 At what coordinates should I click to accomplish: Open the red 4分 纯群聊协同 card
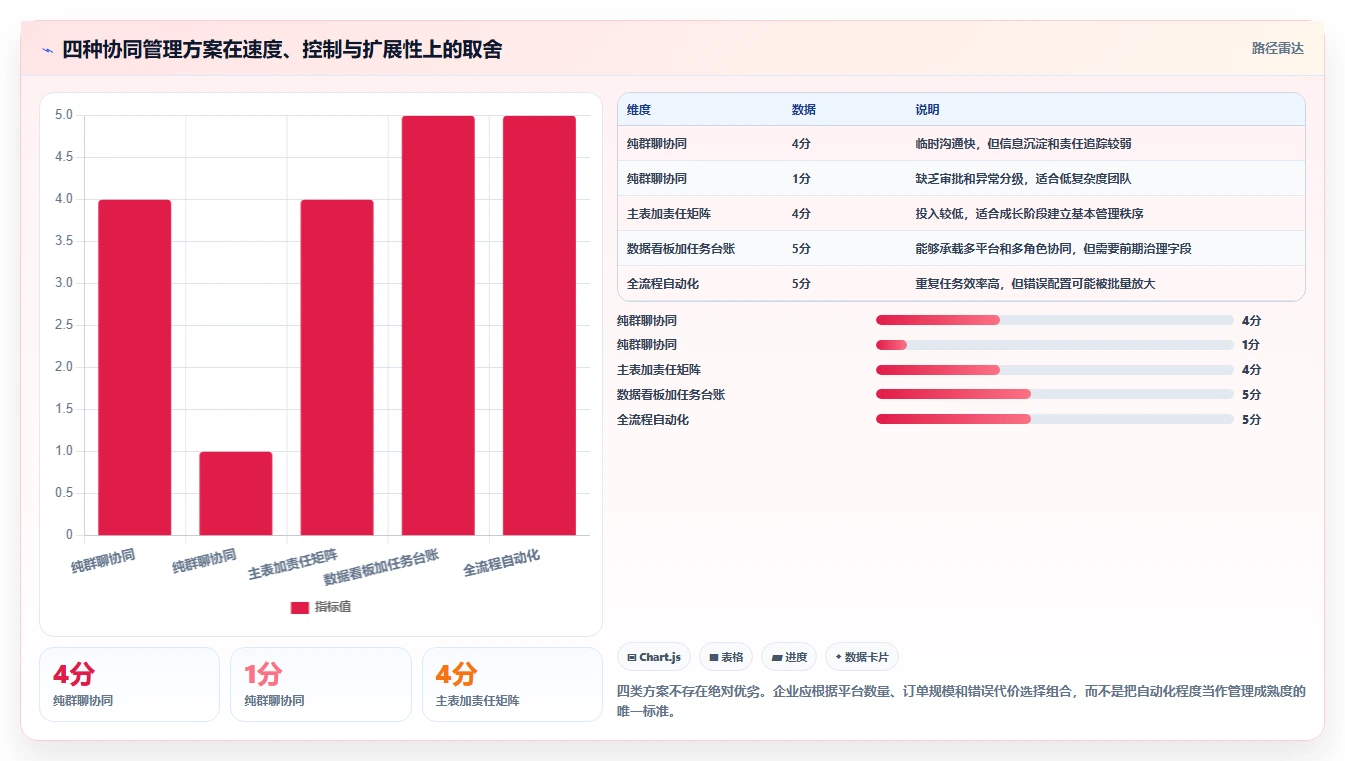tap(129, 684)
